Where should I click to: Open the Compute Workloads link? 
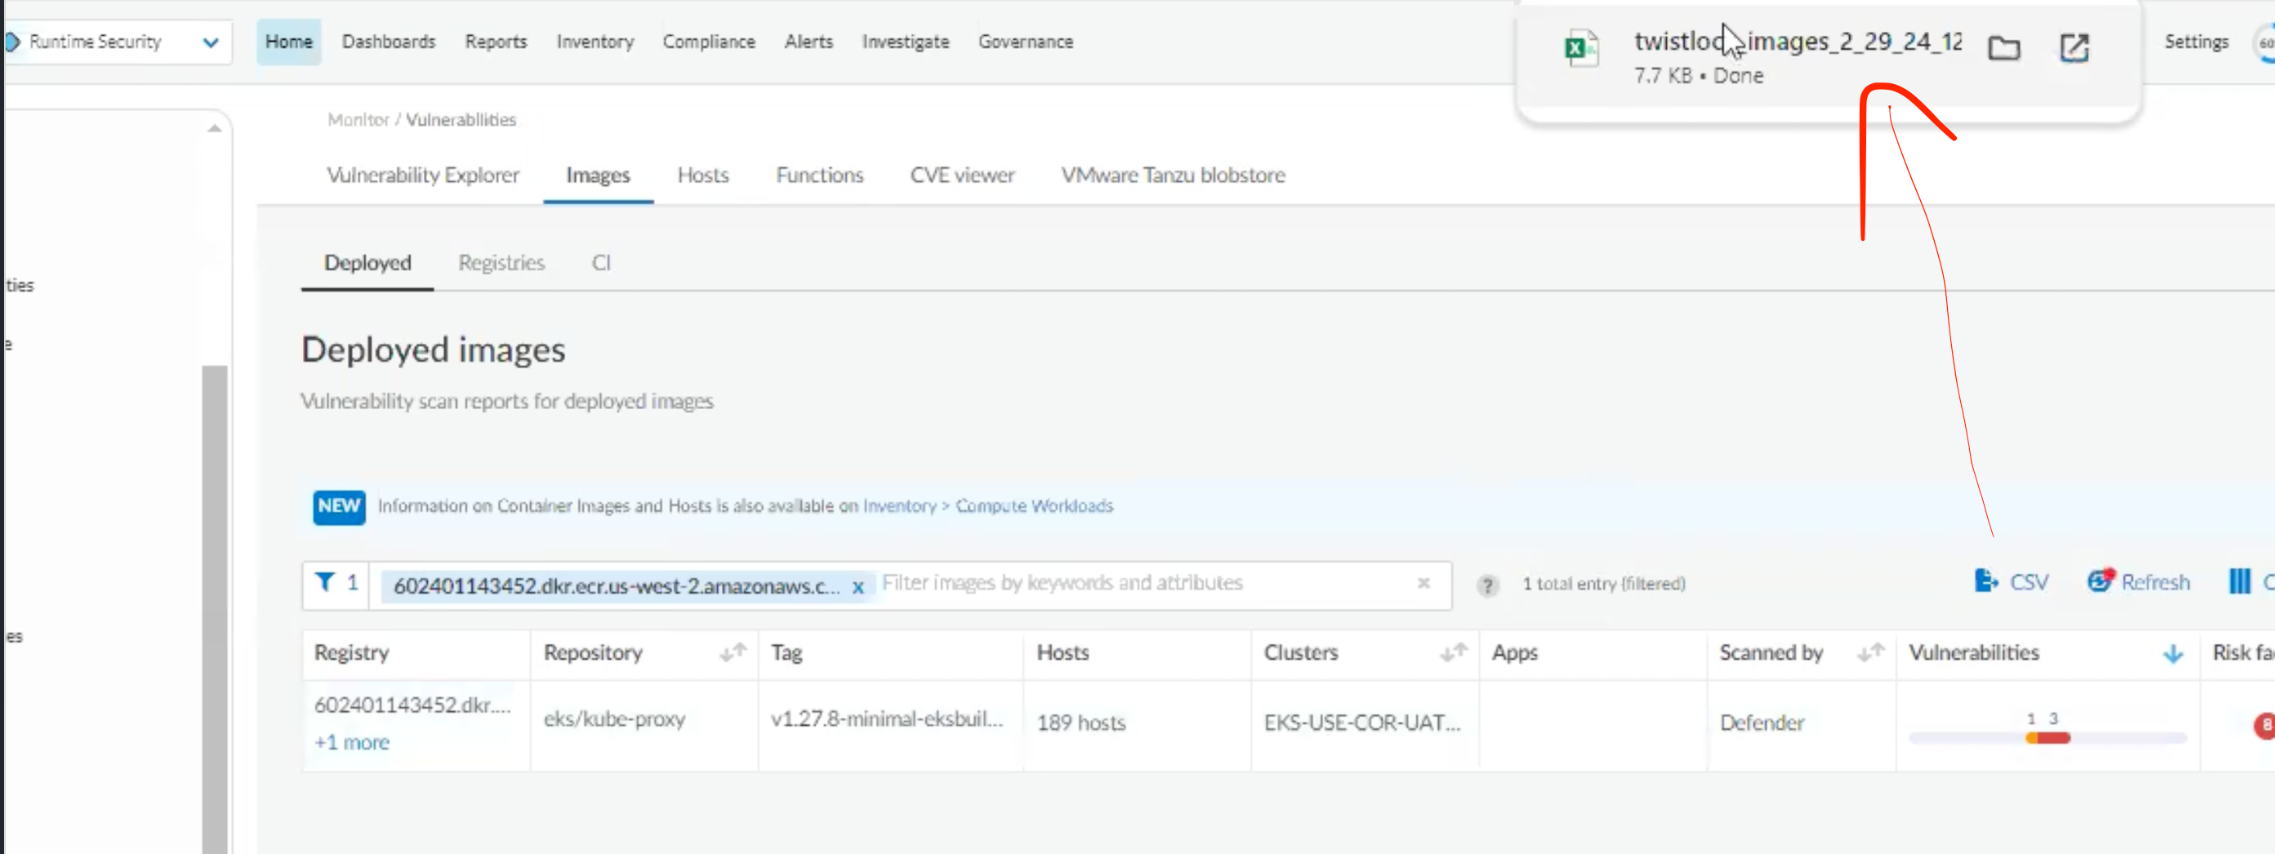pyautogui.click(x=1034, y=506)
